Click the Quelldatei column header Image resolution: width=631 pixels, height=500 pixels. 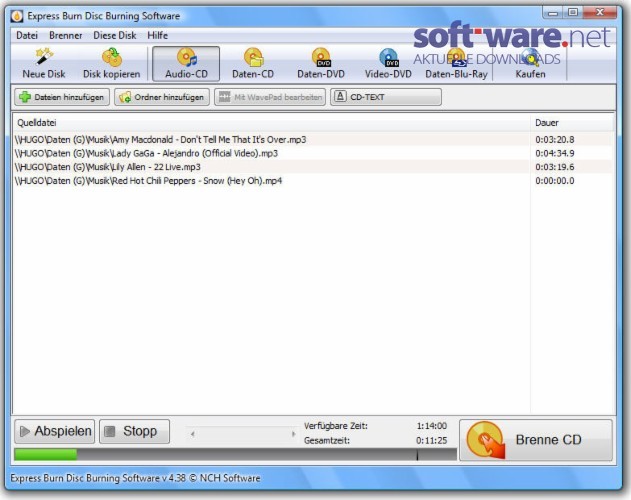[x=272, y=123]
